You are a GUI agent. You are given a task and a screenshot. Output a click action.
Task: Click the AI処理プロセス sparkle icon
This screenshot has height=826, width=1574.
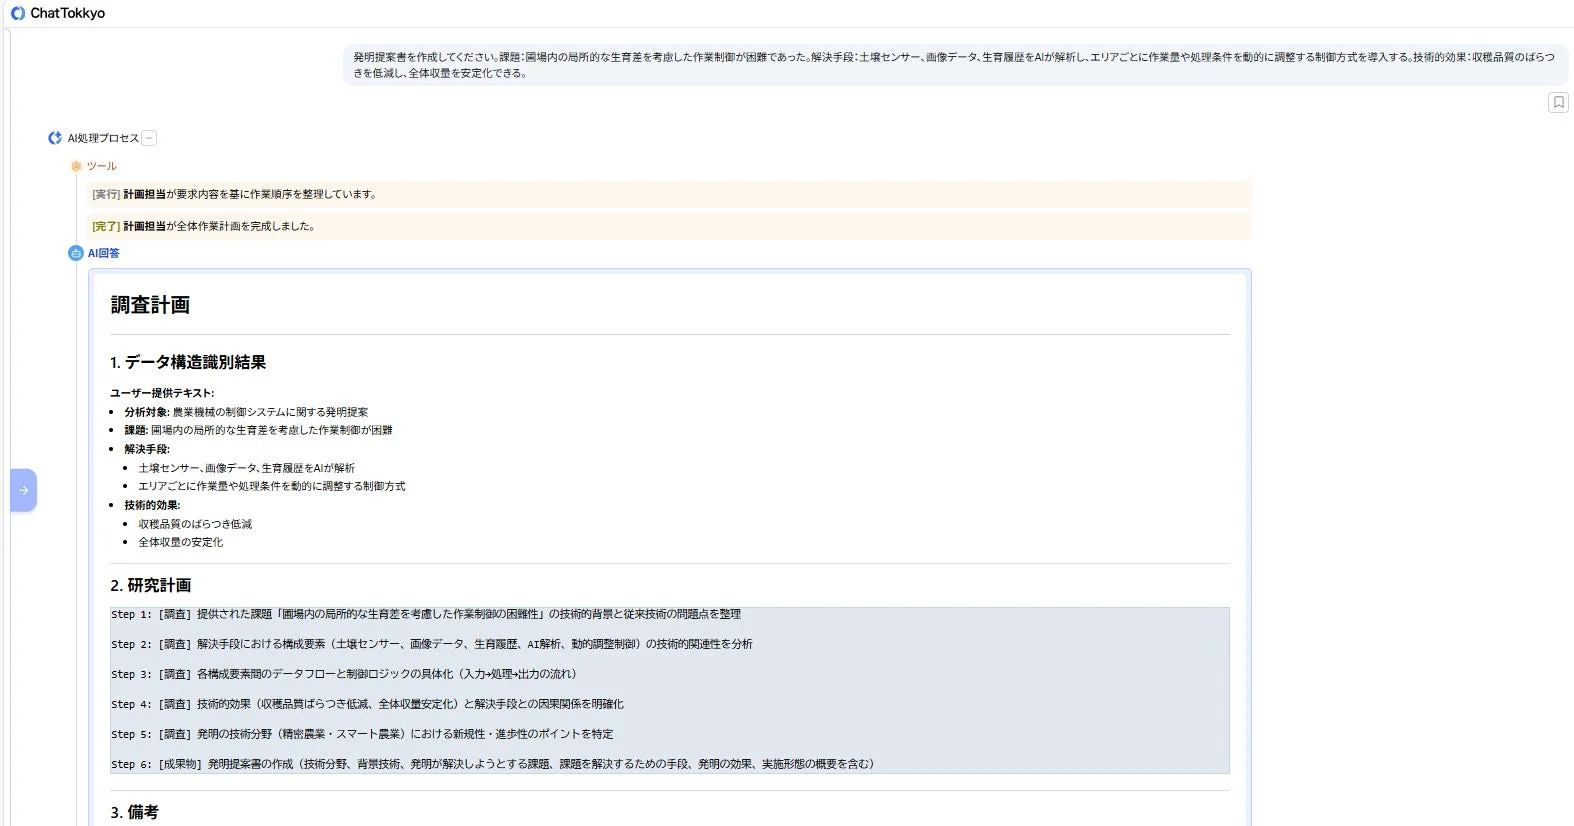click(55, 138)
